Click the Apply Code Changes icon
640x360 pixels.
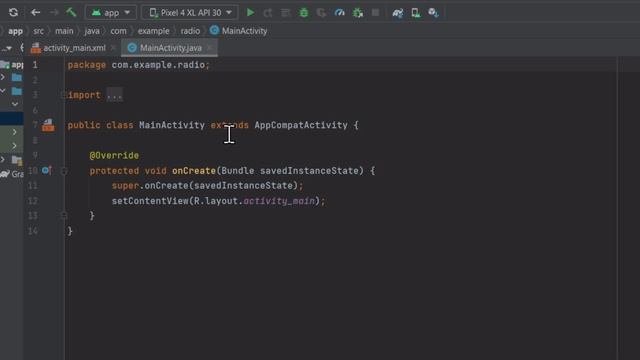[x=286, y=13]
